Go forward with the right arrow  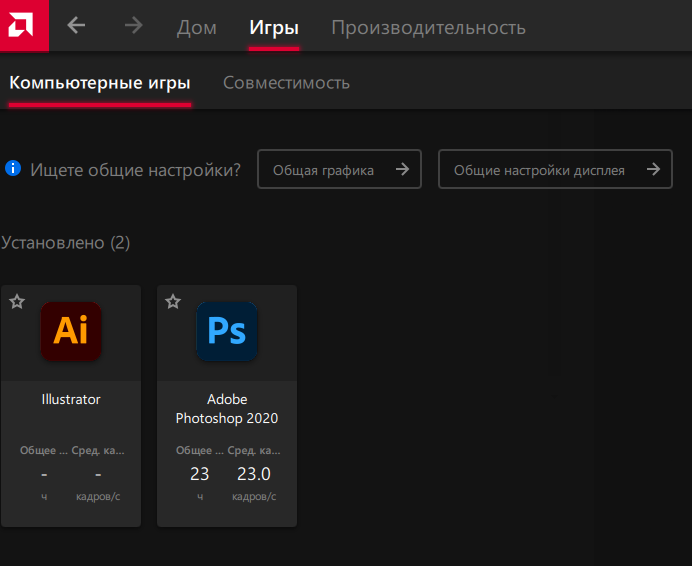click(x=133, y=26)
